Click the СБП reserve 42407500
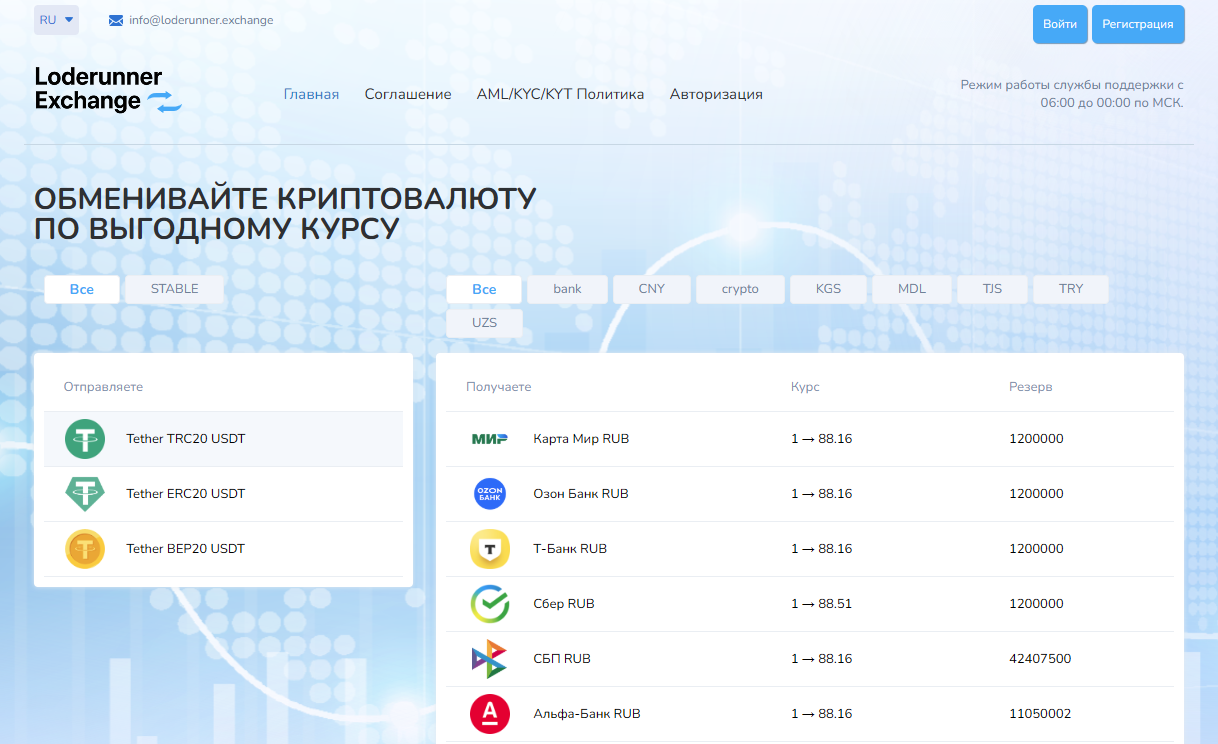The width and height of the screenshot is (1218, 744). click(x=1040, y=659)
